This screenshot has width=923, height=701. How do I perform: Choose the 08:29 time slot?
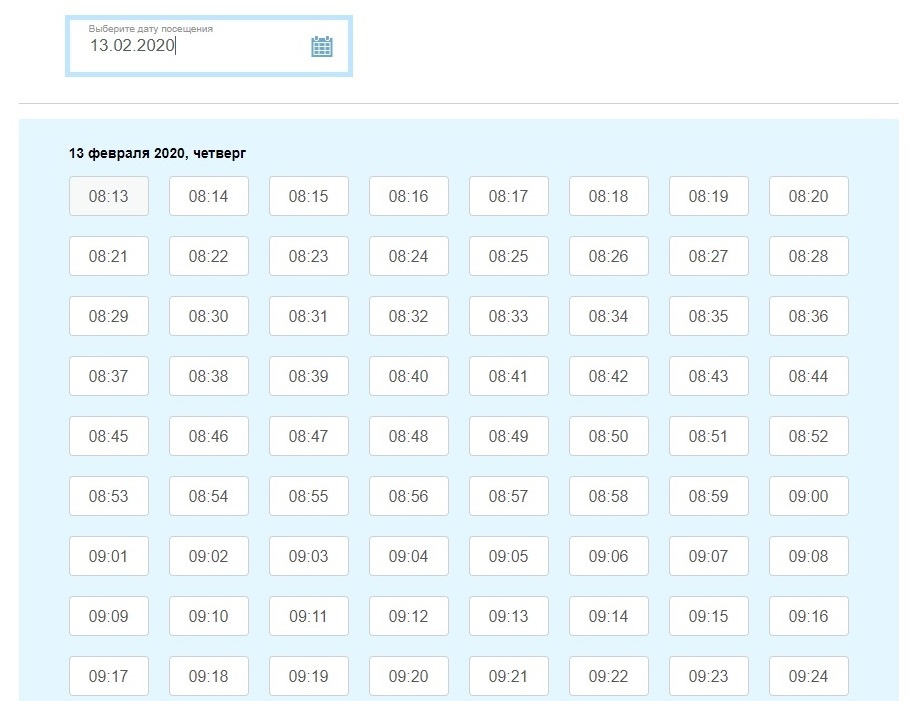click(x=109, y=316)
